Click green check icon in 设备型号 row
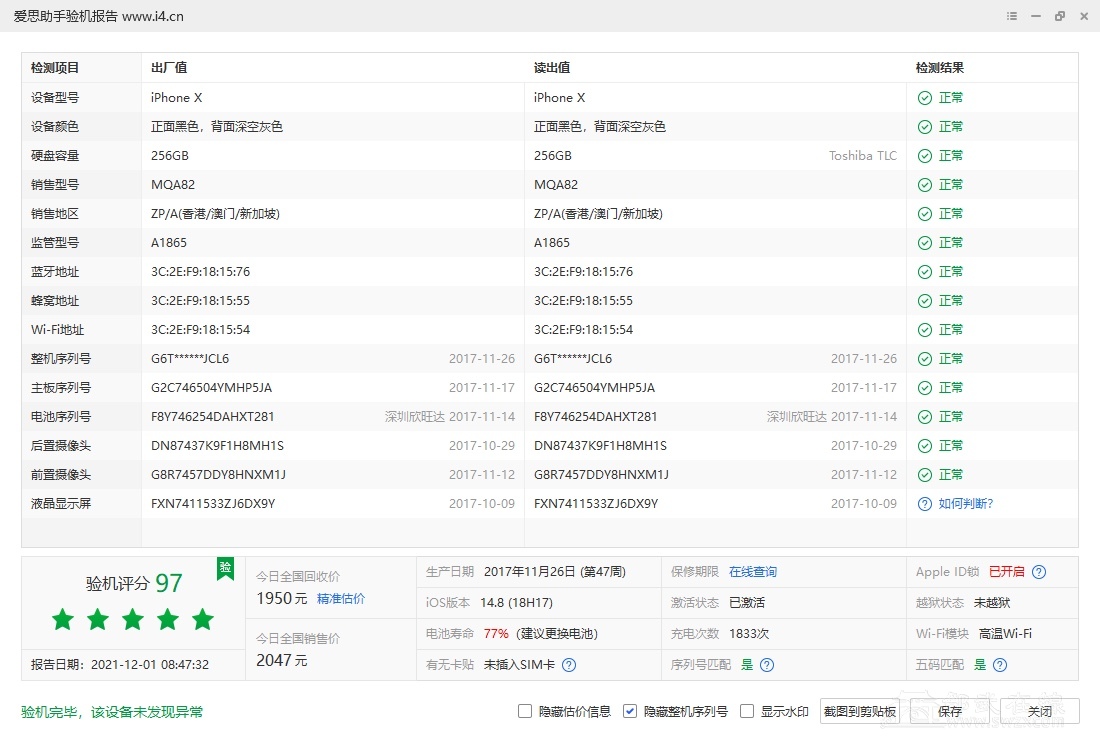 pos(925,98)
